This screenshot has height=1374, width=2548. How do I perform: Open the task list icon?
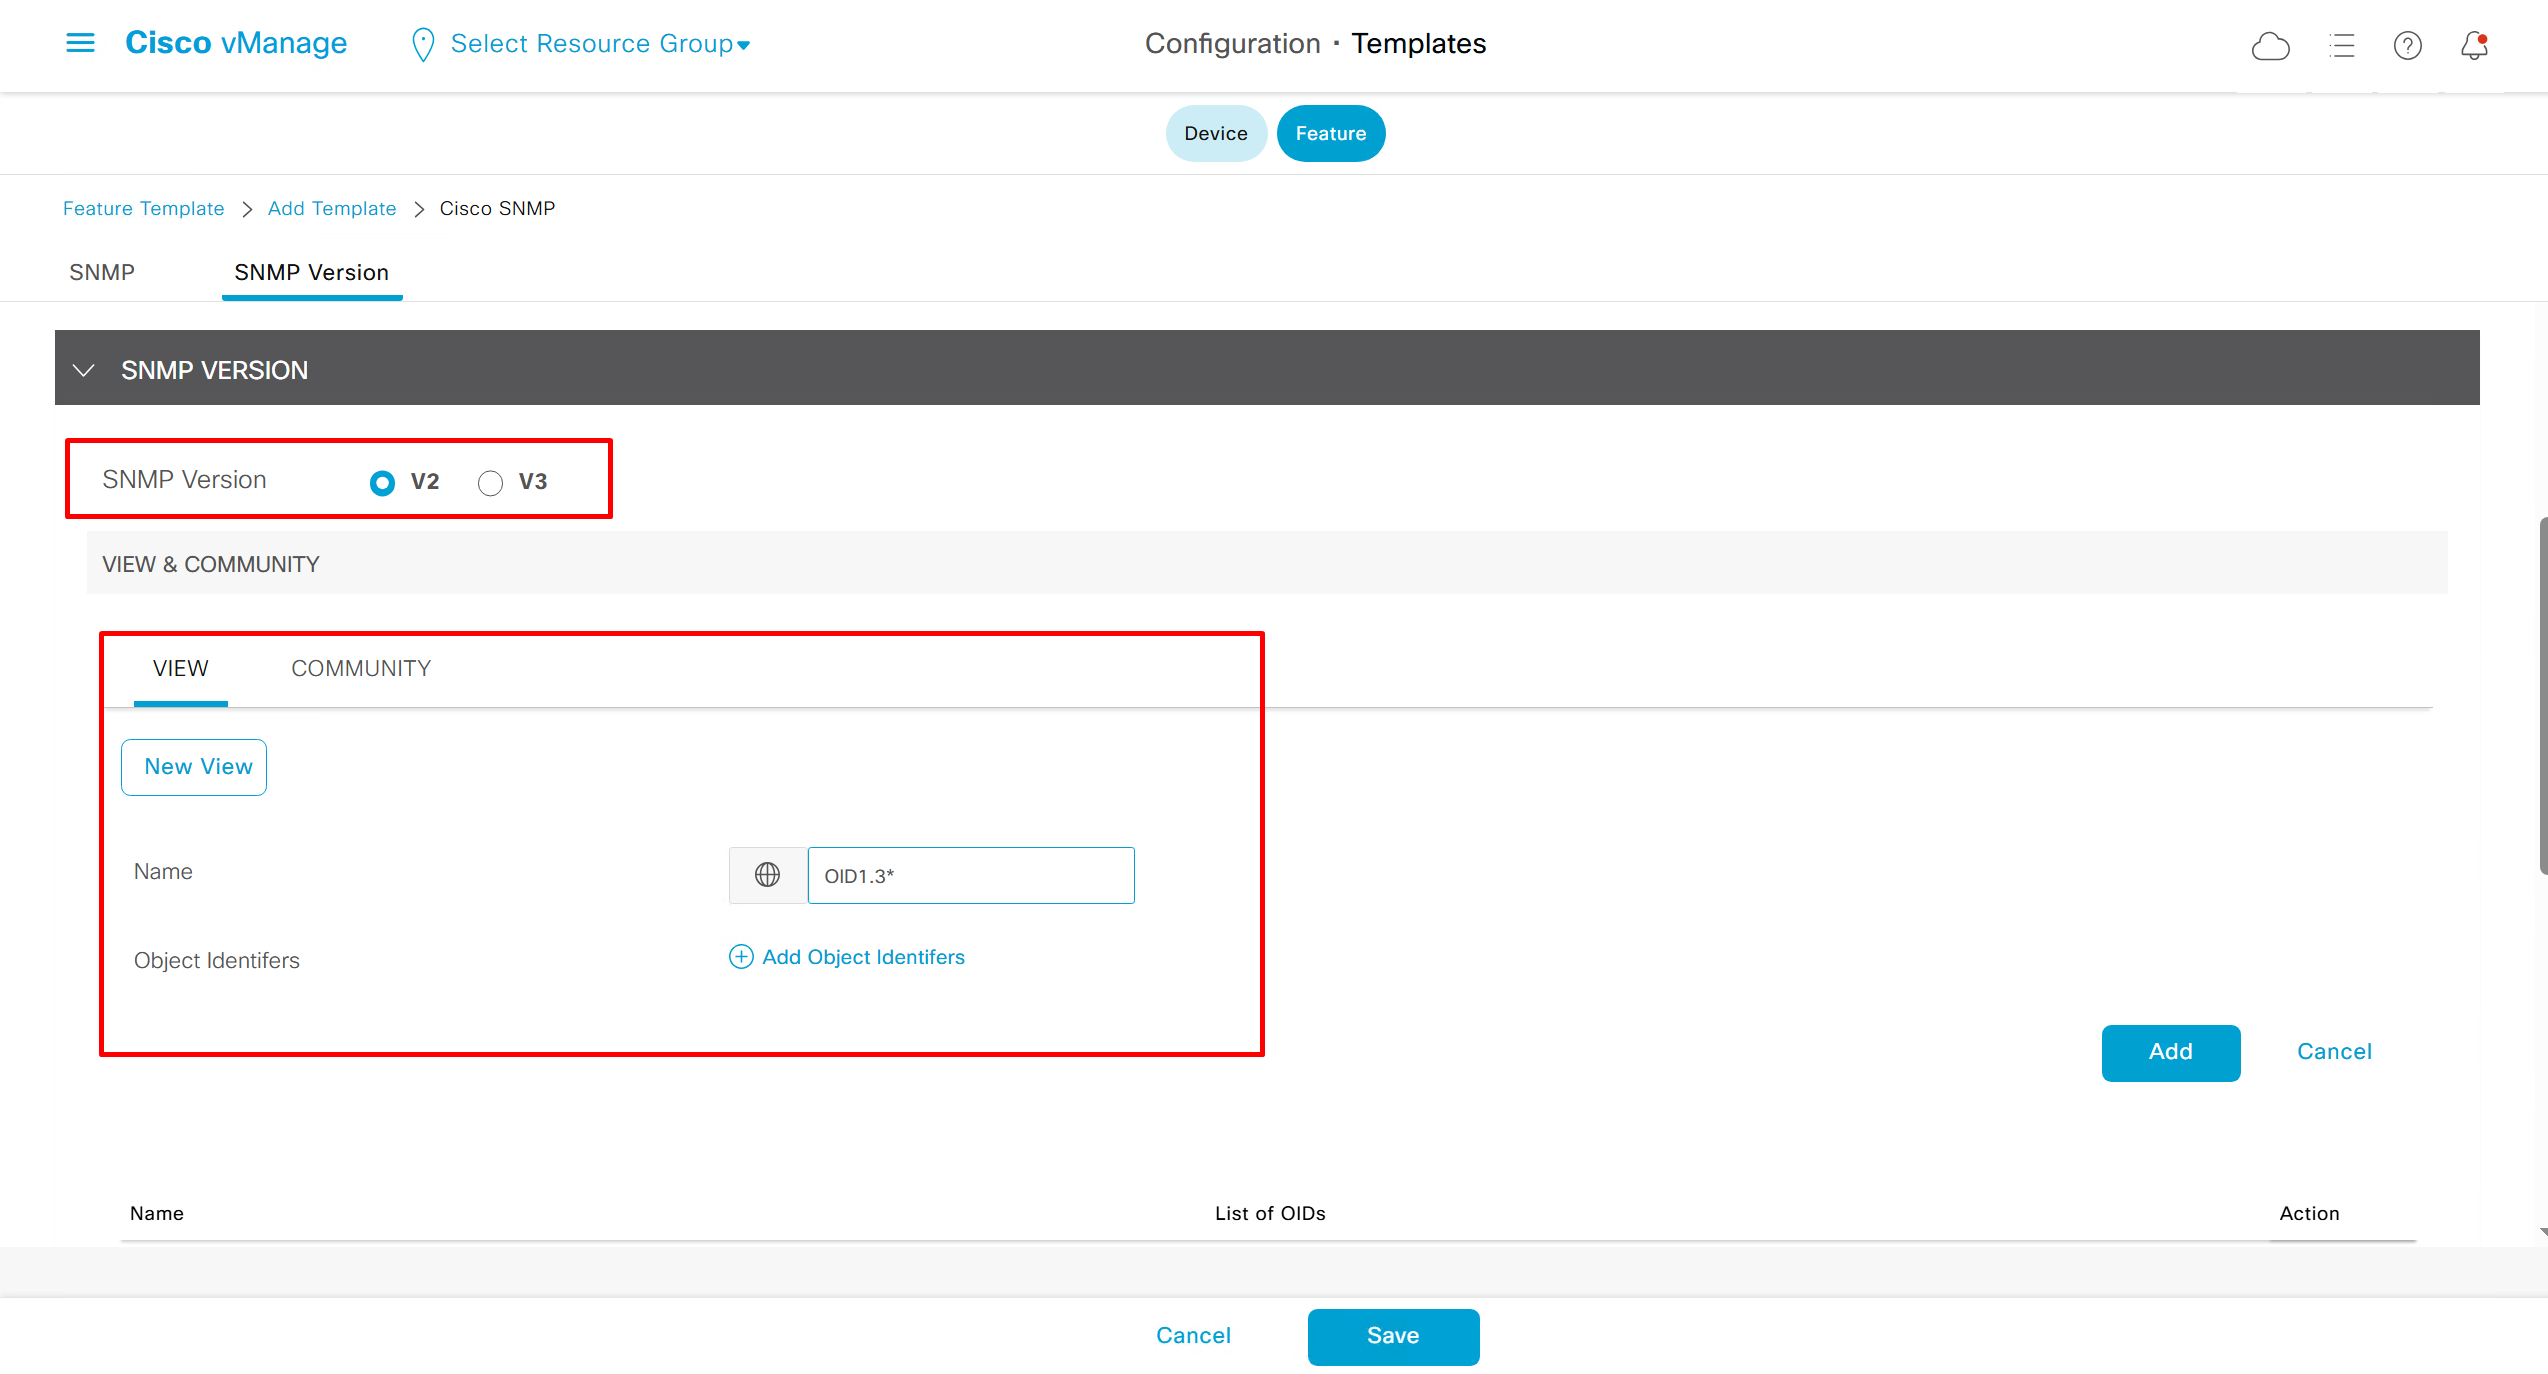click(x=2341, y=45)
